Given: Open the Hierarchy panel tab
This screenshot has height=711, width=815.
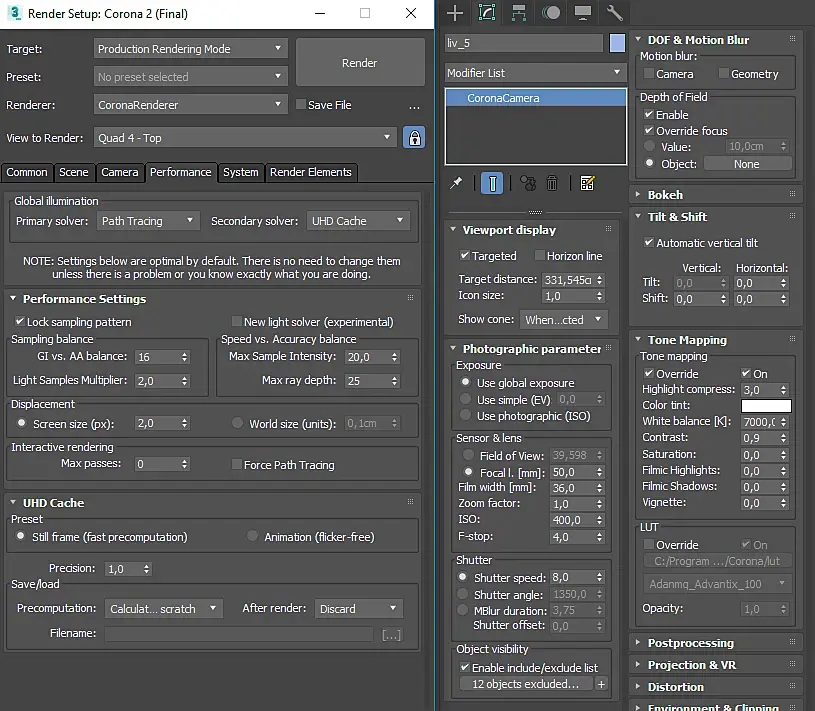Looking at the screenshot, I should [519, 13].
